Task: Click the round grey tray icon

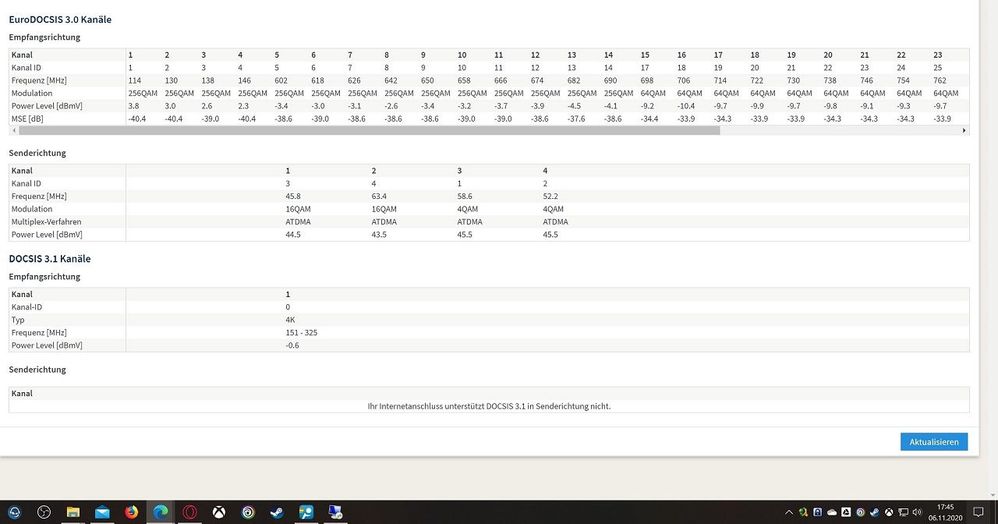Action: (x=861, y=512)
